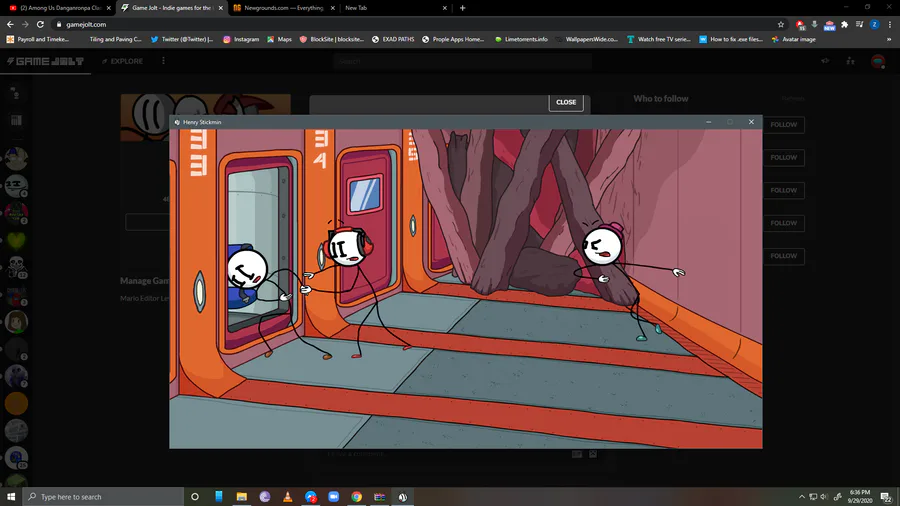Open the Chrome three-dot menu
This screenshot has width=900, height=506.
click(889, 24)
